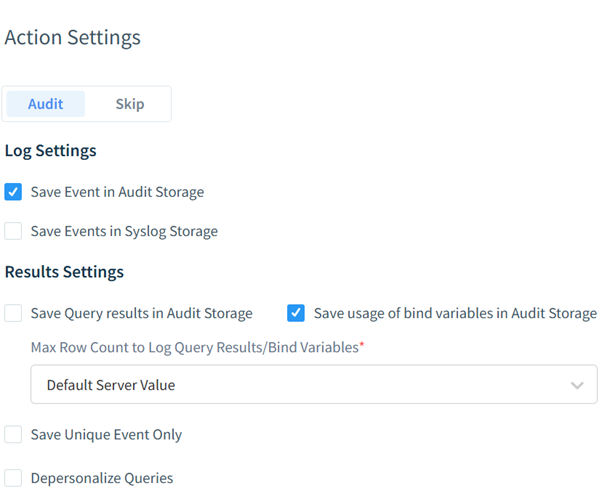This screenshot has width=602, height=499.
Task: Click the Action Settings title
Action: click(73, 38)
